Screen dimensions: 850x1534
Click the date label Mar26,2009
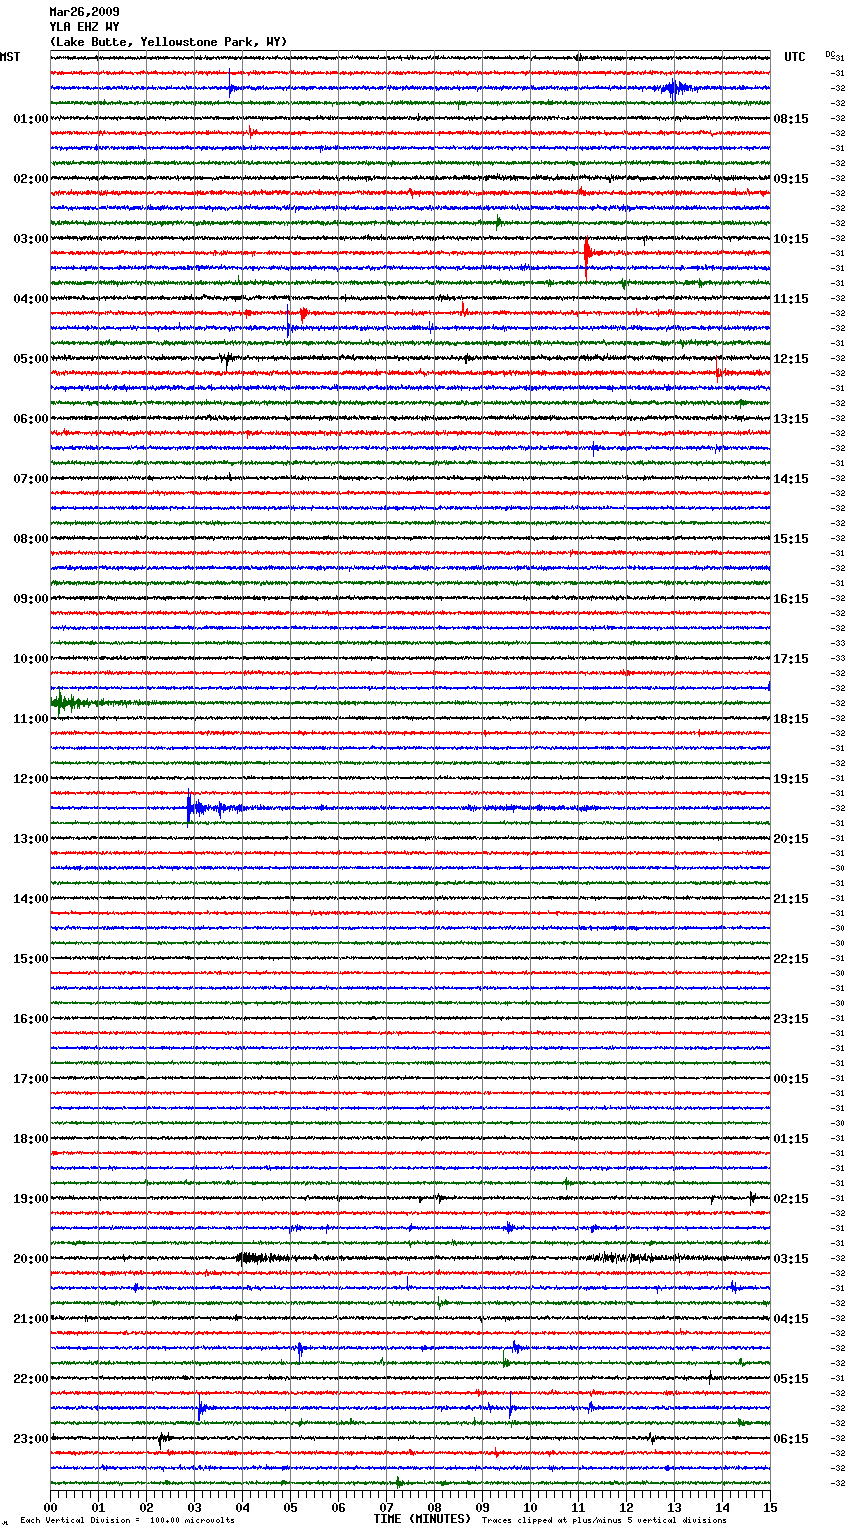coord(84,12)
